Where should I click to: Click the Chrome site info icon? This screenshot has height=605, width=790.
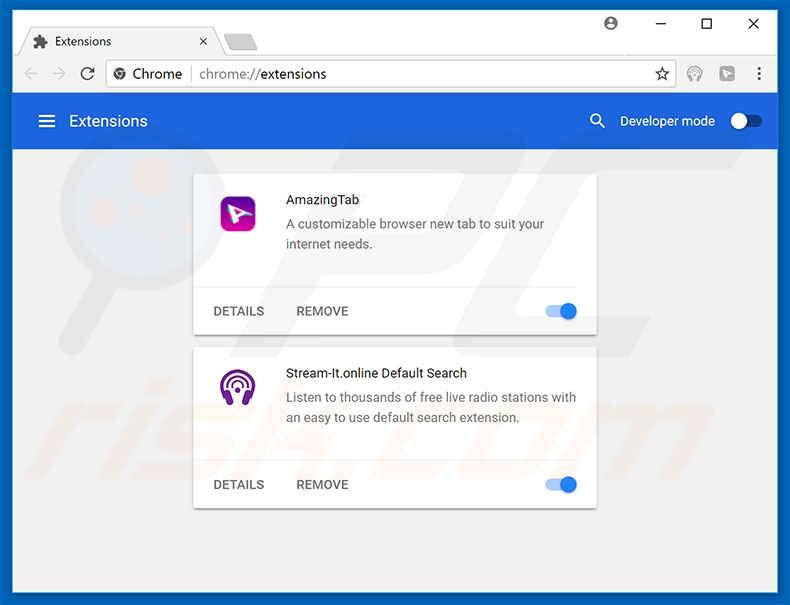[119, 74]
